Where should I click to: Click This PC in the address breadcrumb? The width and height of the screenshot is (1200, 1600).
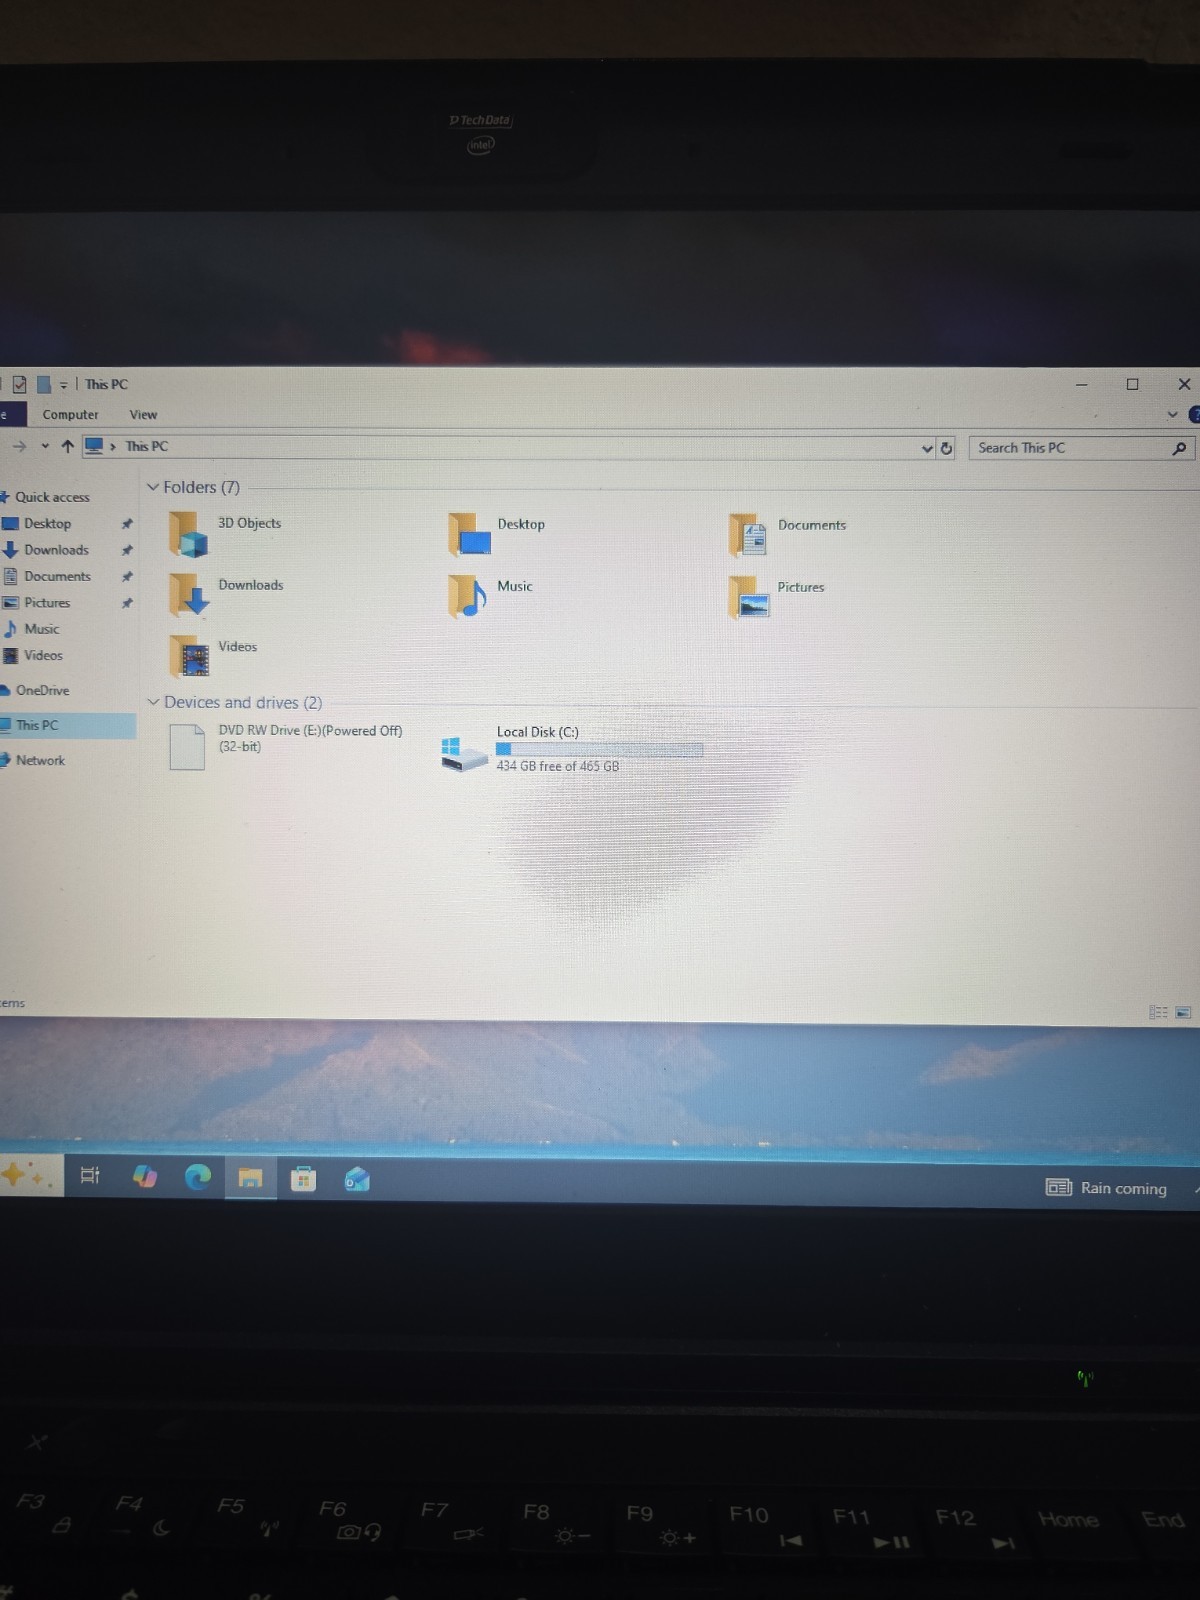click(x=147, y=446)
